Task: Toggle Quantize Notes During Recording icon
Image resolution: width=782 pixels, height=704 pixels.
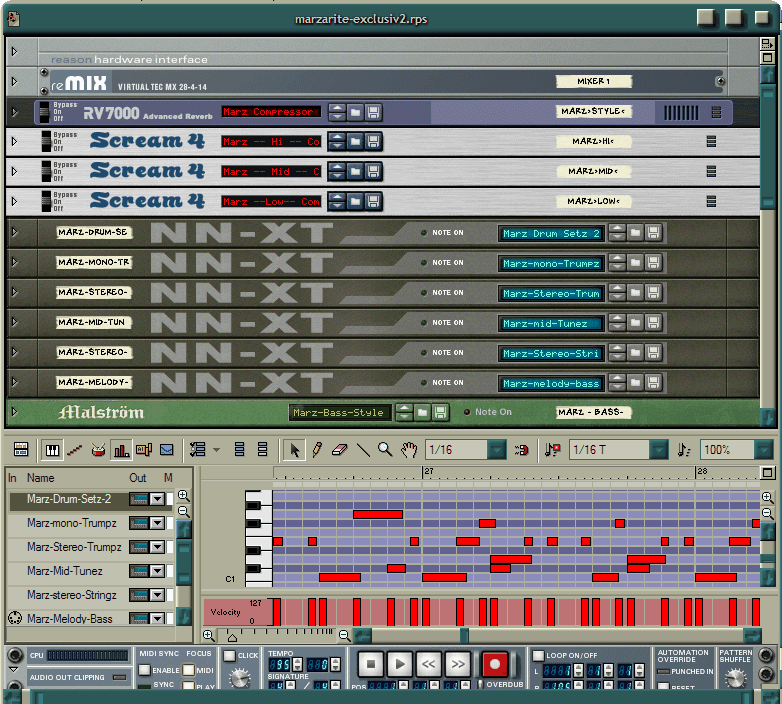Action: click(552, 450)
